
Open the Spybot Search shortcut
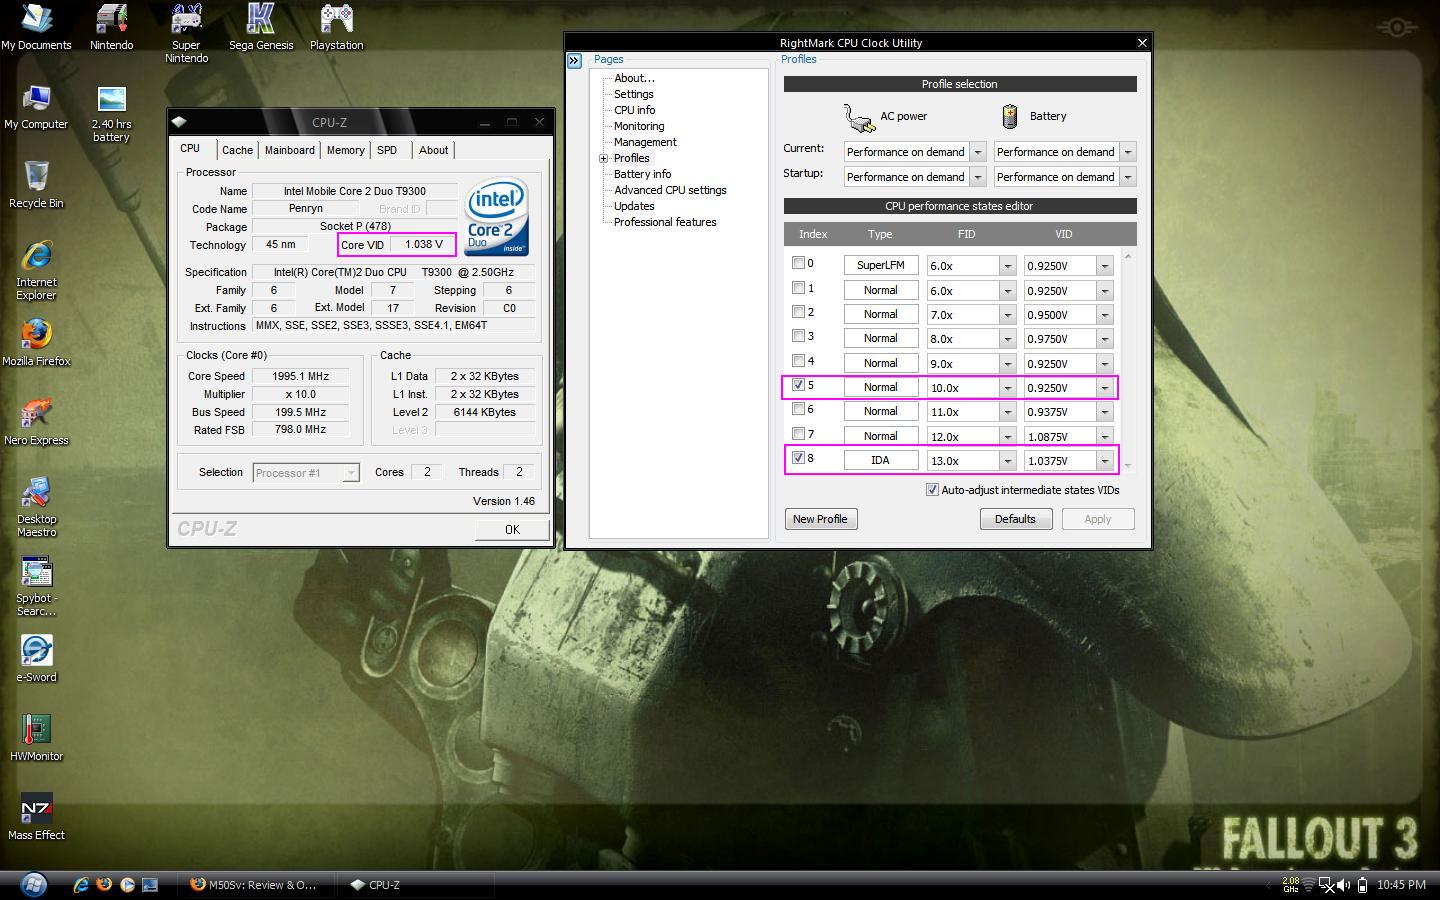pos(36,586)
